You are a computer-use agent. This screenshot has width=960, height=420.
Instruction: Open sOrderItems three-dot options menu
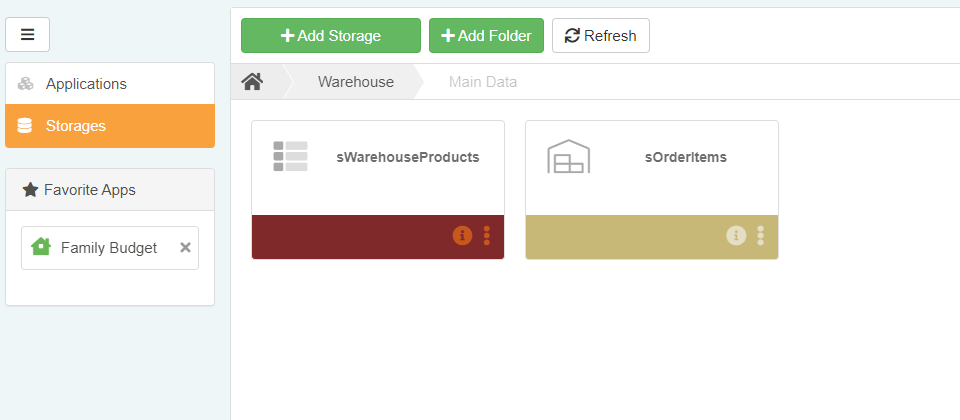(761, 235)
